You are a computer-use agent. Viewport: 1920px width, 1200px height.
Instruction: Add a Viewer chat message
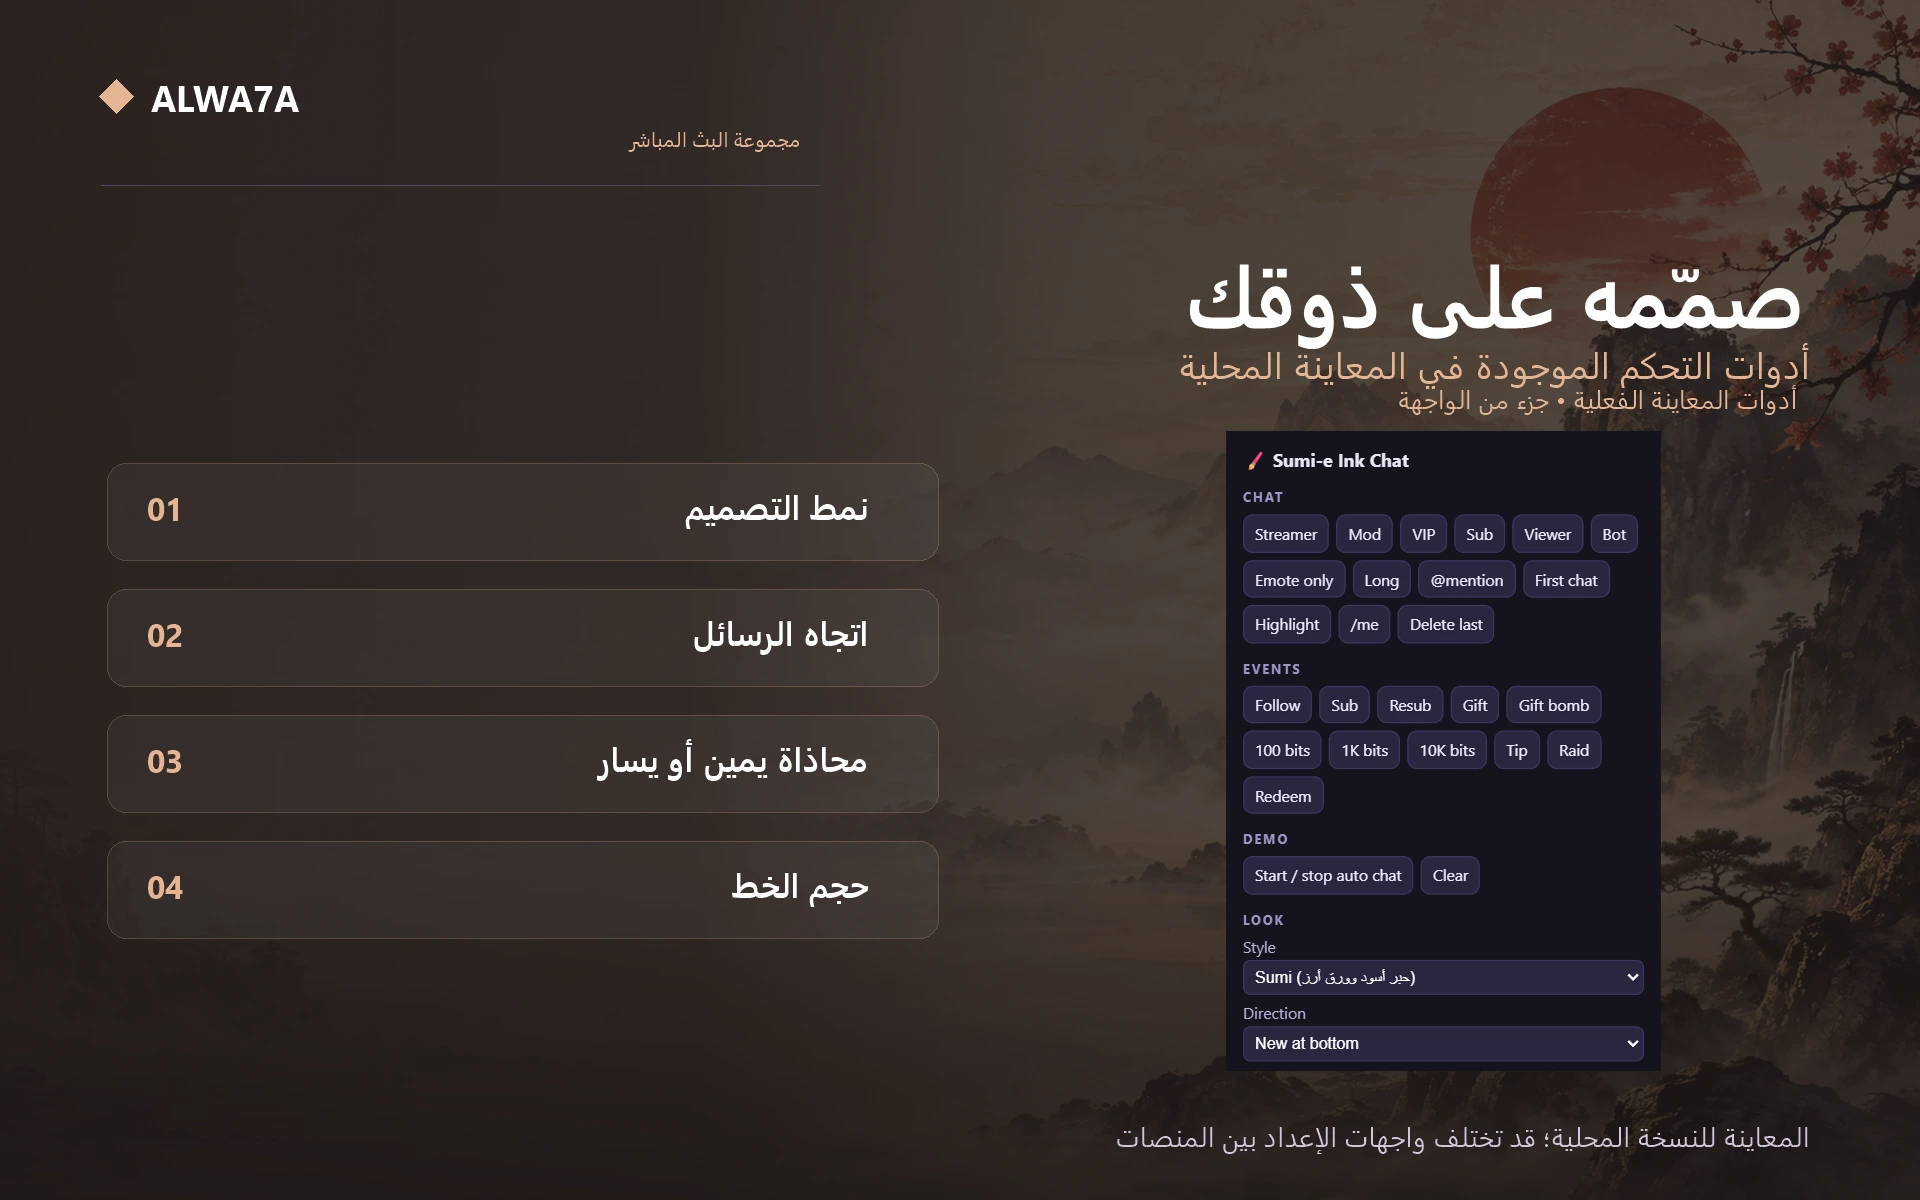[1547, 534]
